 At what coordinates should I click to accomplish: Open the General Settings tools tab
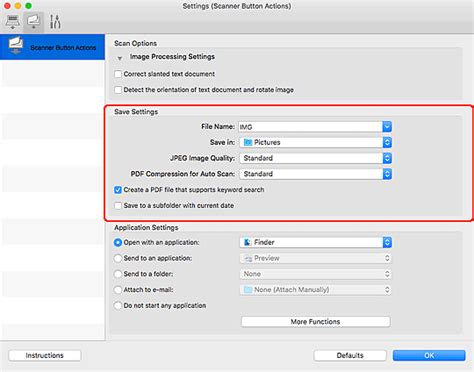55,22
